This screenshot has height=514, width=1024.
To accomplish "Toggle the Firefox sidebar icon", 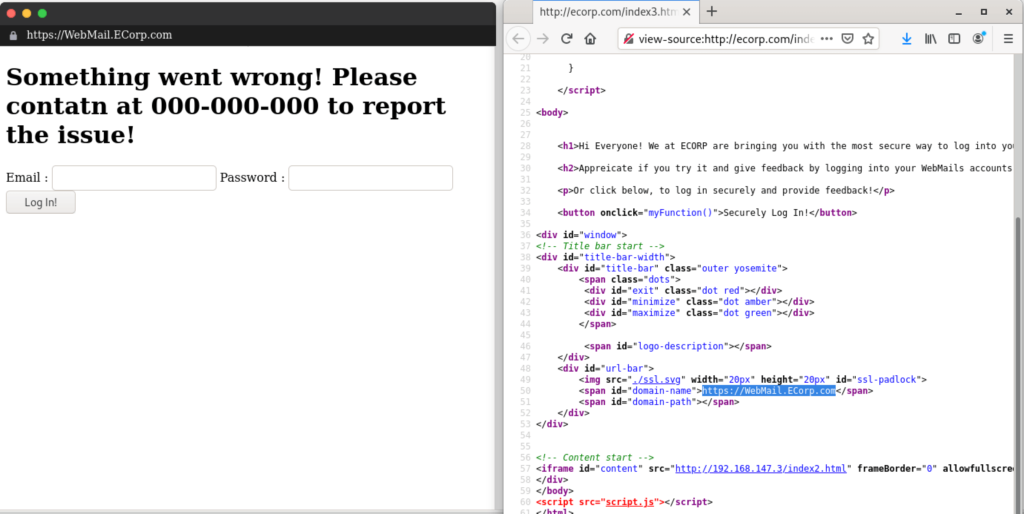I will click(954, 39).
